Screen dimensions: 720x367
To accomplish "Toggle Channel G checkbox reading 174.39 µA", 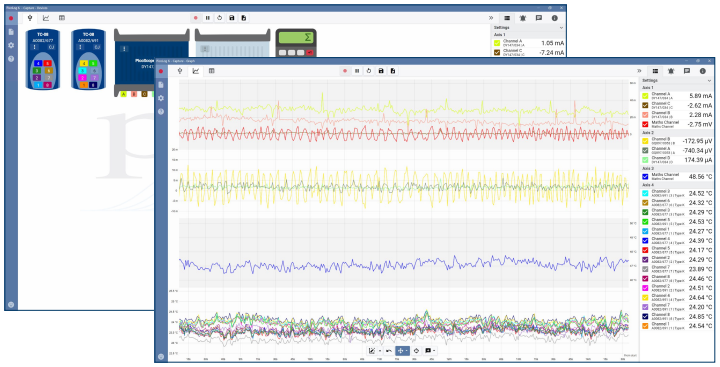I will coord(645,160).
